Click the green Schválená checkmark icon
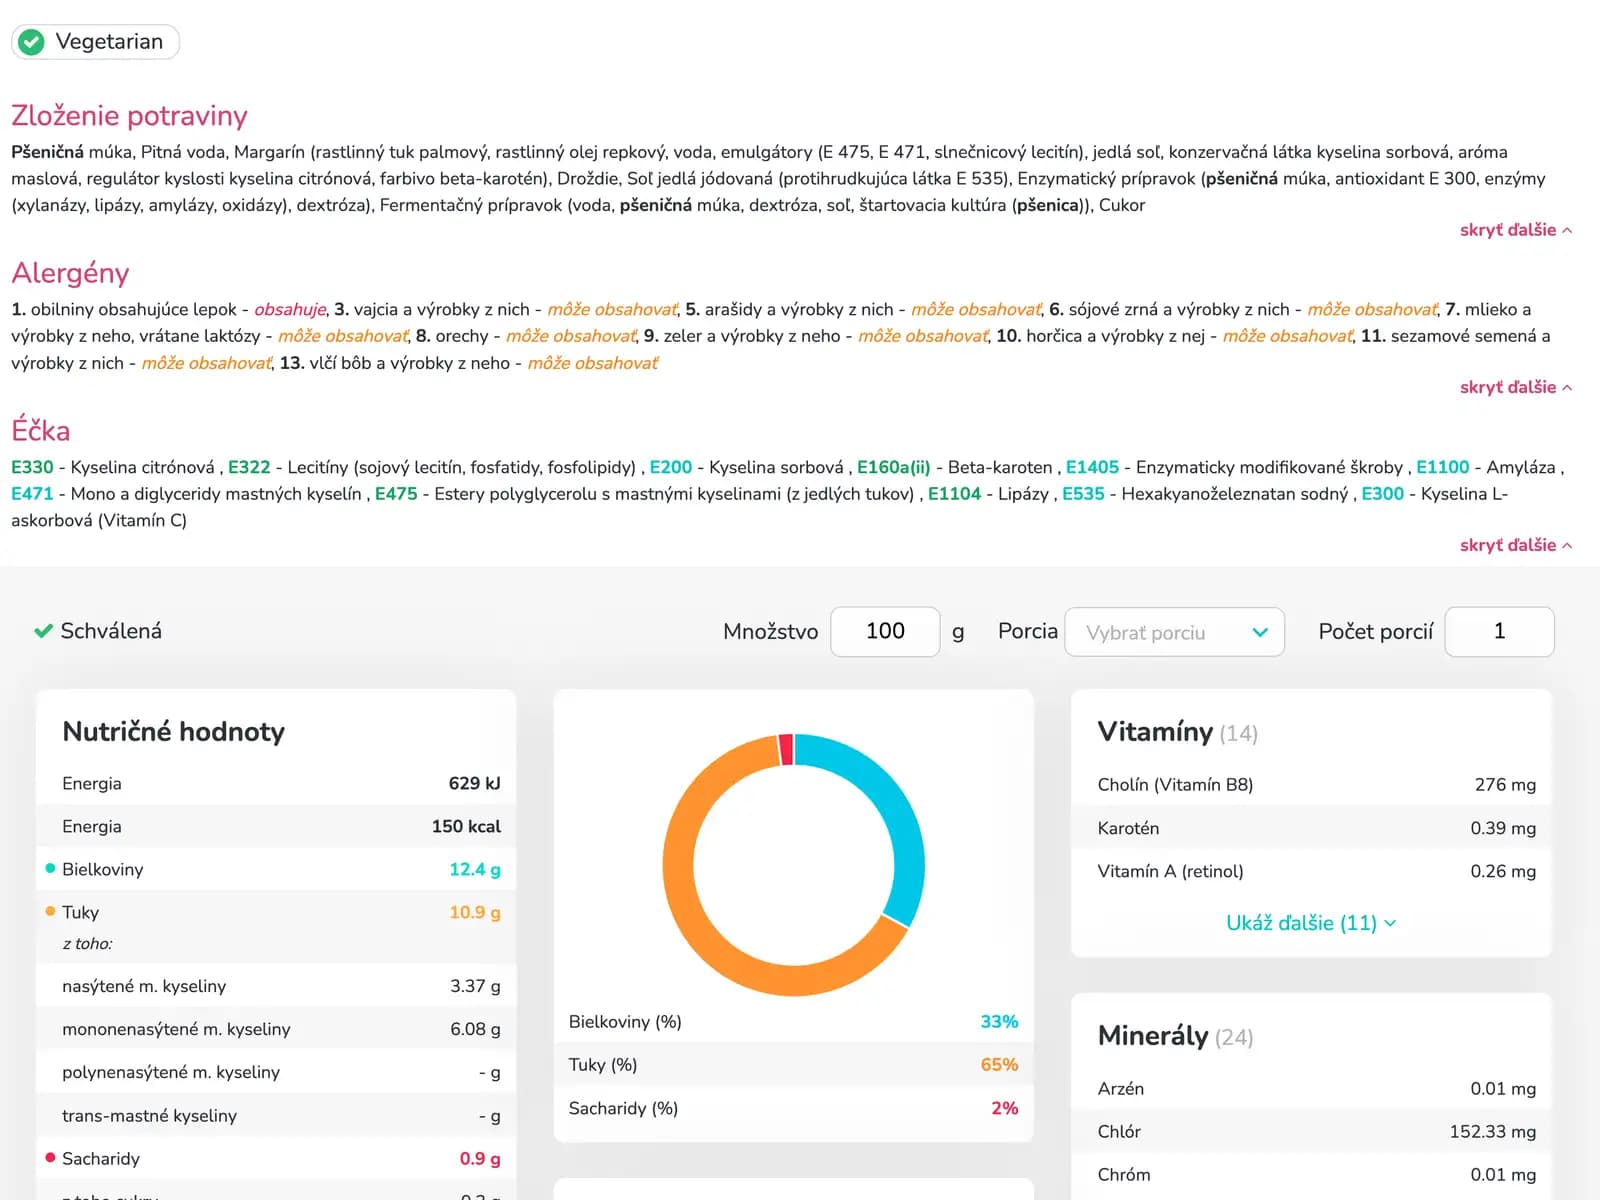 click(43, 631)
